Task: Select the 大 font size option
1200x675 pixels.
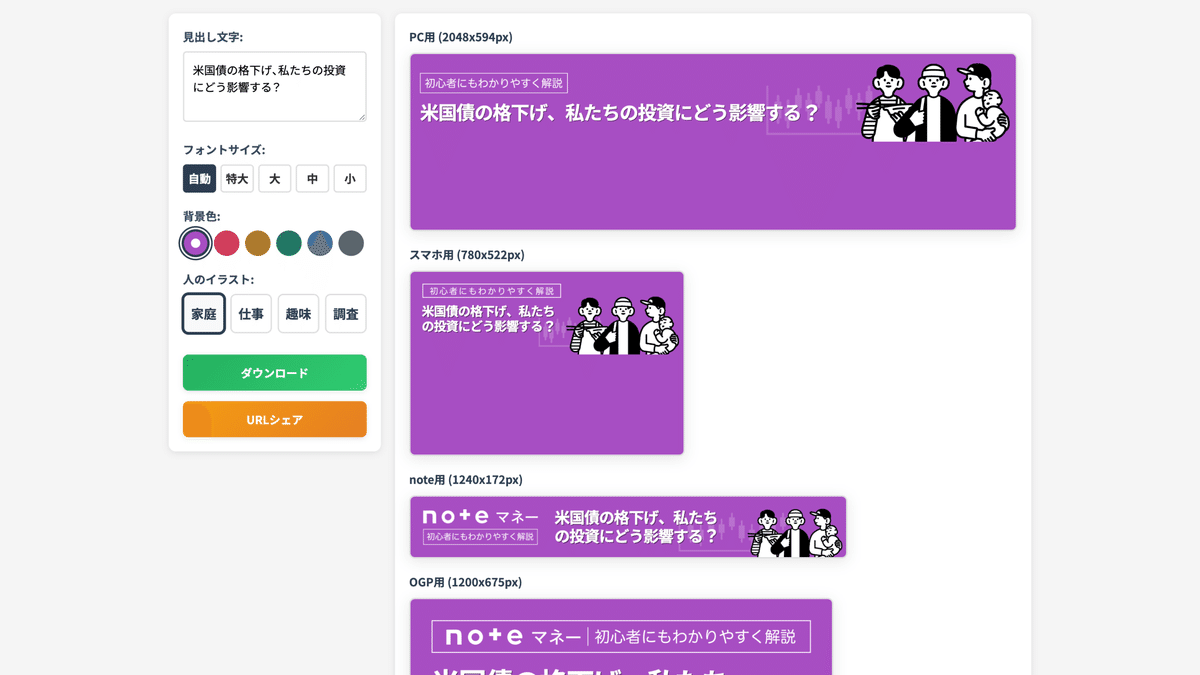Action: [x=274, y=178]
